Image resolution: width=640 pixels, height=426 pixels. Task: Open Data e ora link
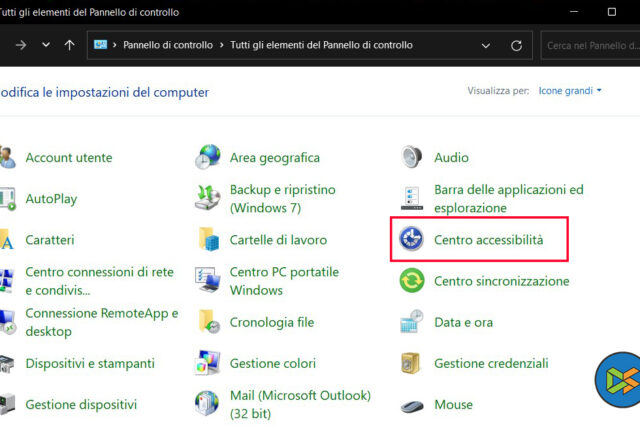coord(463,322)
